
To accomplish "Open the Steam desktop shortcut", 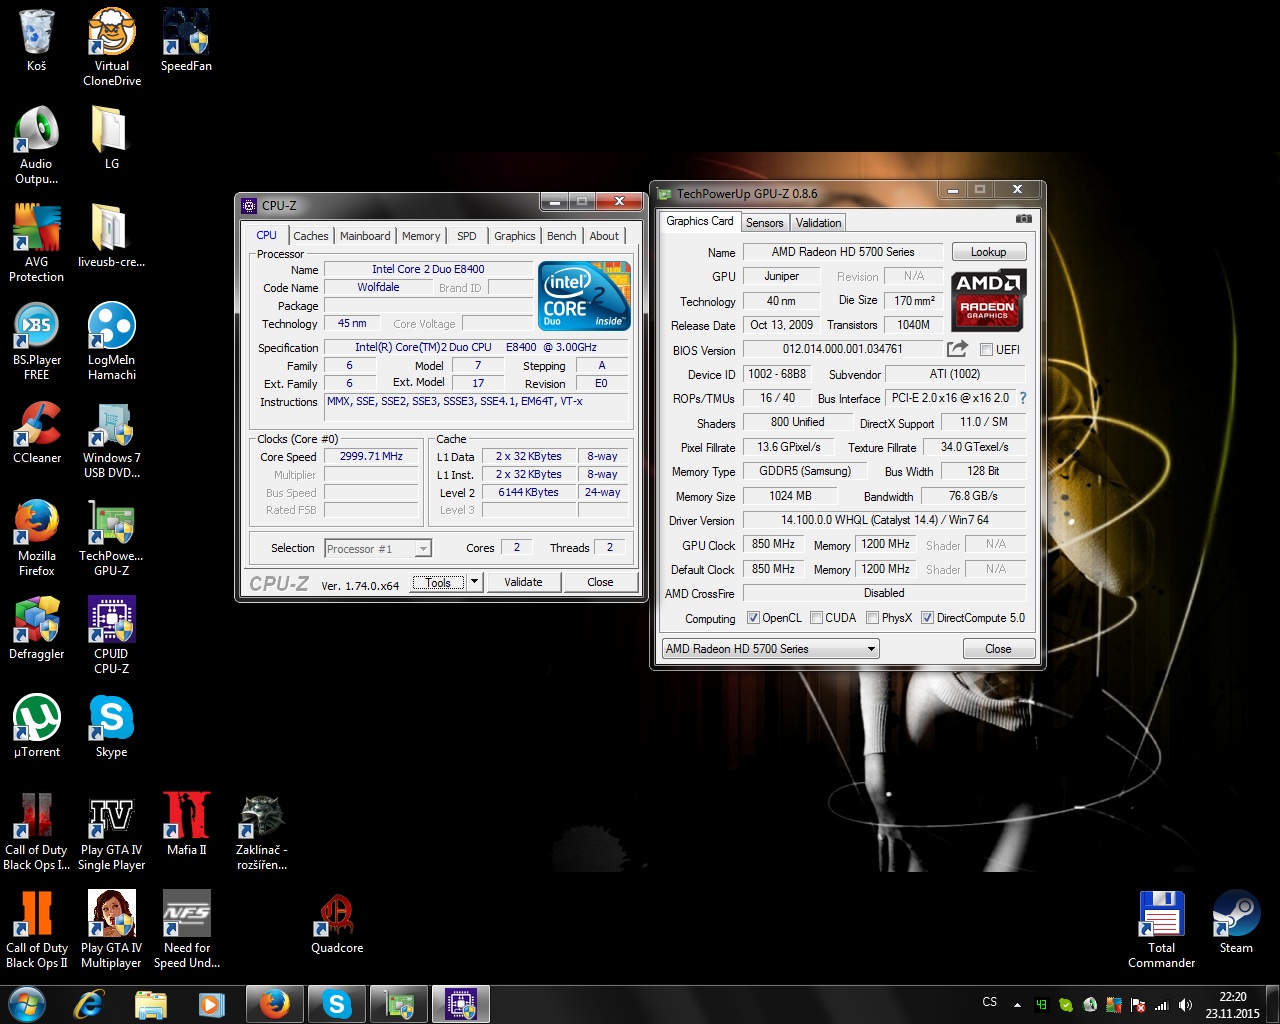I will [1236, 921].
